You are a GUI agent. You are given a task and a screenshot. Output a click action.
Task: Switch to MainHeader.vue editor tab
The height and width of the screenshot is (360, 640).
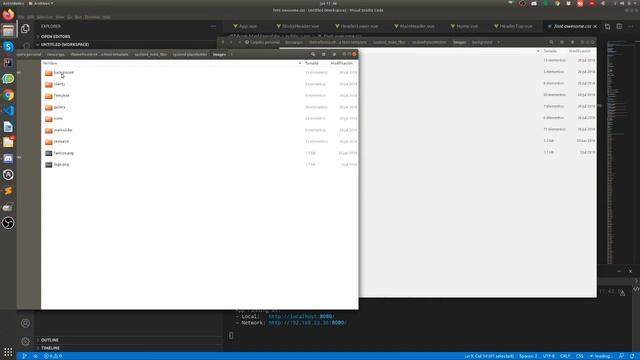pyautogui.click(x=414, y=26)
